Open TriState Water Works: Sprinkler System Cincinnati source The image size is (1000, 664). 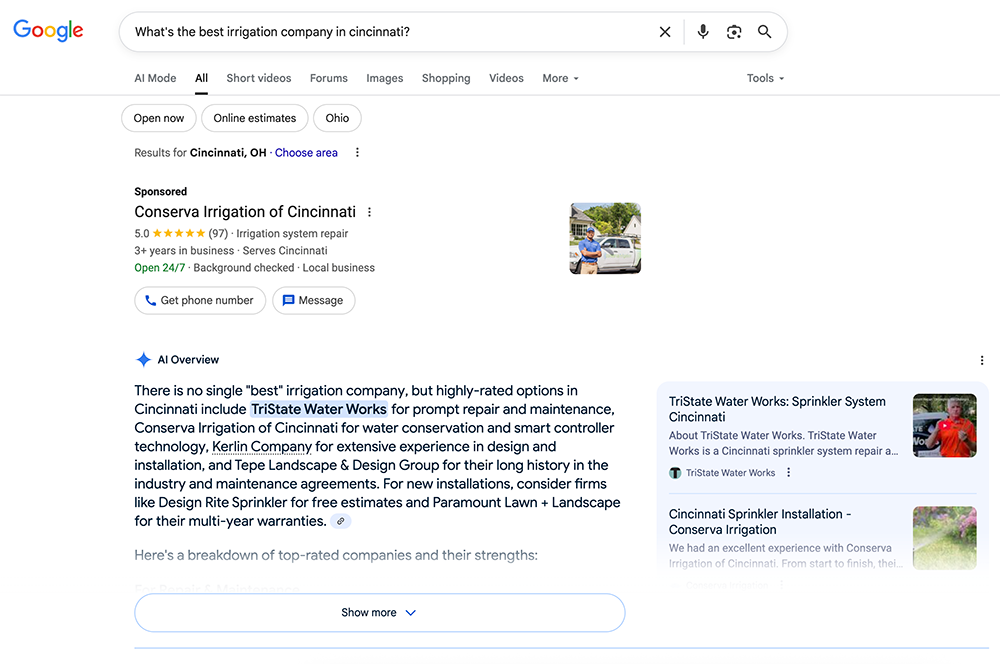click(x=777, y=409)
